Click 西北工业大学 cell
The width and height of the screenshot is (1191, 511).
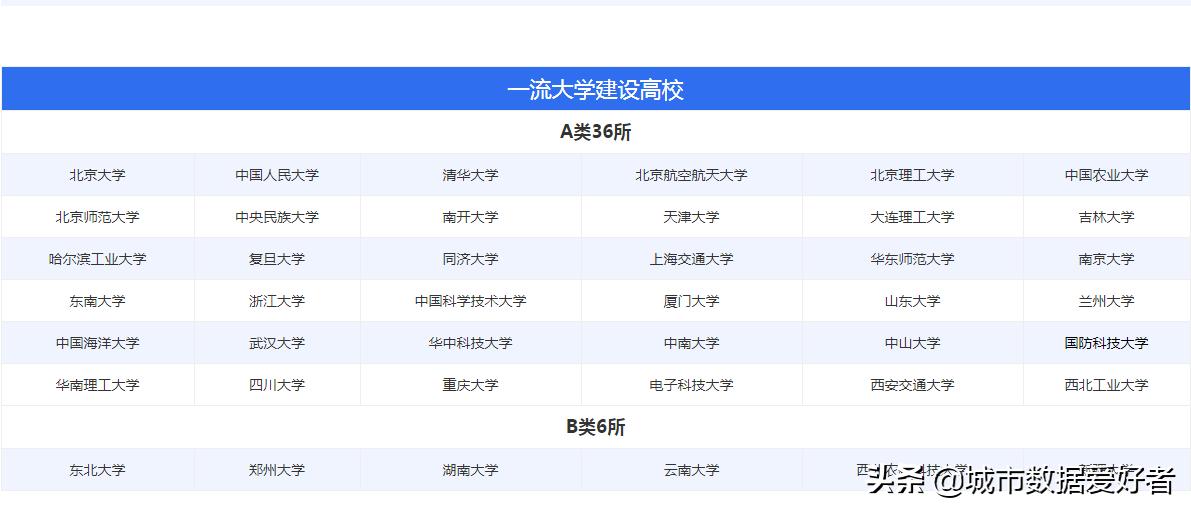pyautogui.click(x=1106, y=385)
